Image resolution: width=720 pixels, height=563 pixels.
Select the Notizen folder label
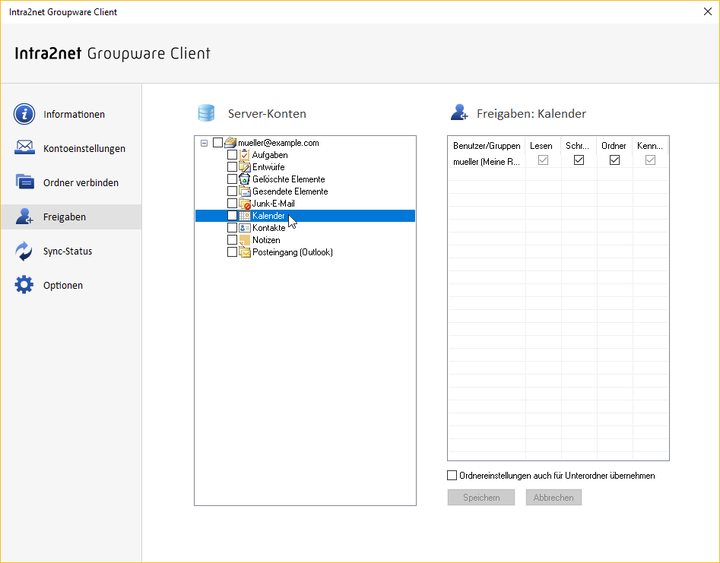tap(266, 240)
